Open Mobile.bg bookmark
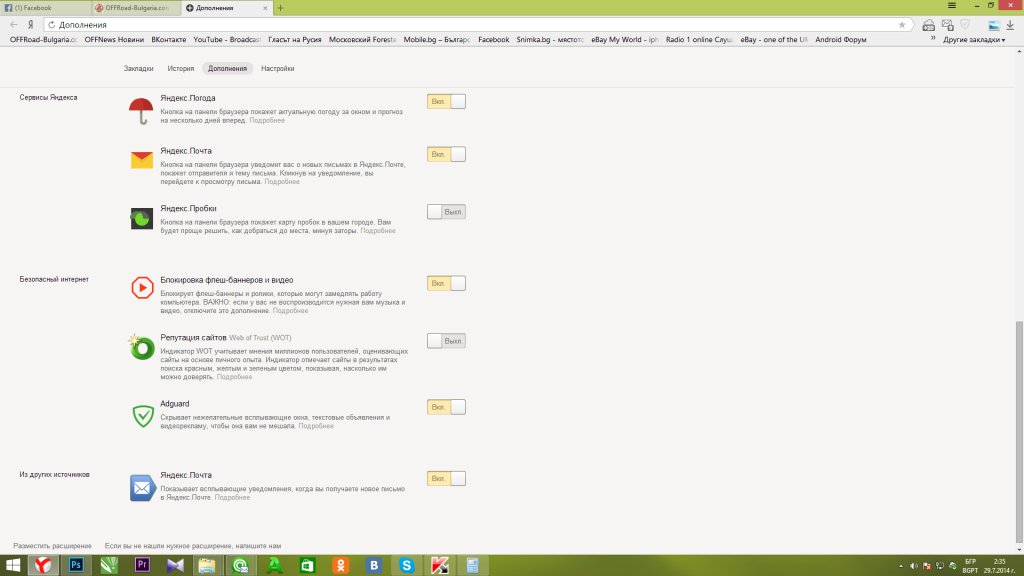The height and width of the screenshot is (576, 1024). 436,40
